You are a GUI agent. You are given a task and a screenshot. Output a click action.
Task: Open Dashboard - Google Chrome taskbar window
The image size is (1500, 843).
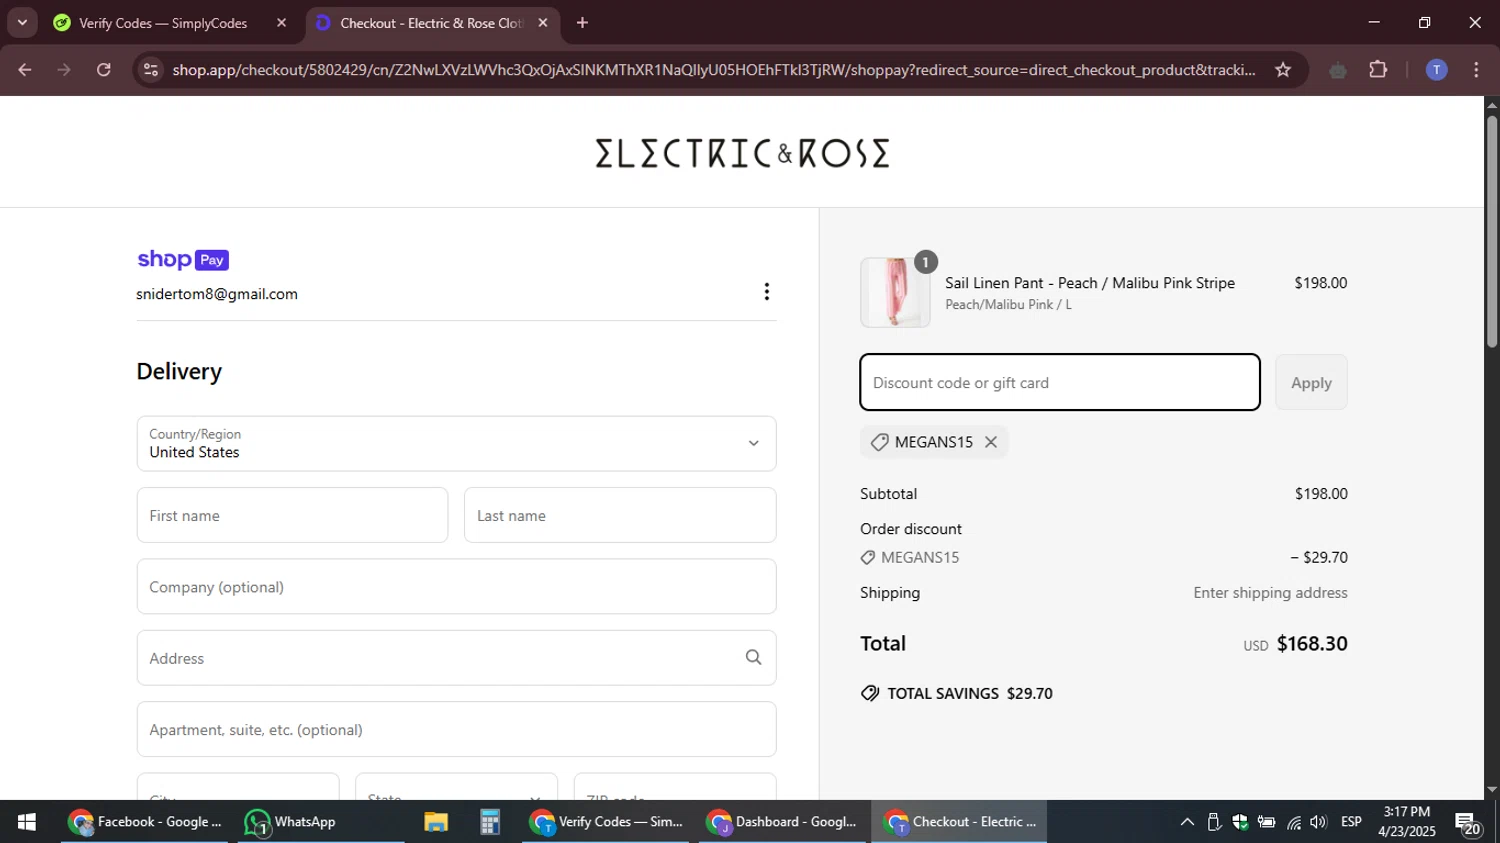point(783,822)
